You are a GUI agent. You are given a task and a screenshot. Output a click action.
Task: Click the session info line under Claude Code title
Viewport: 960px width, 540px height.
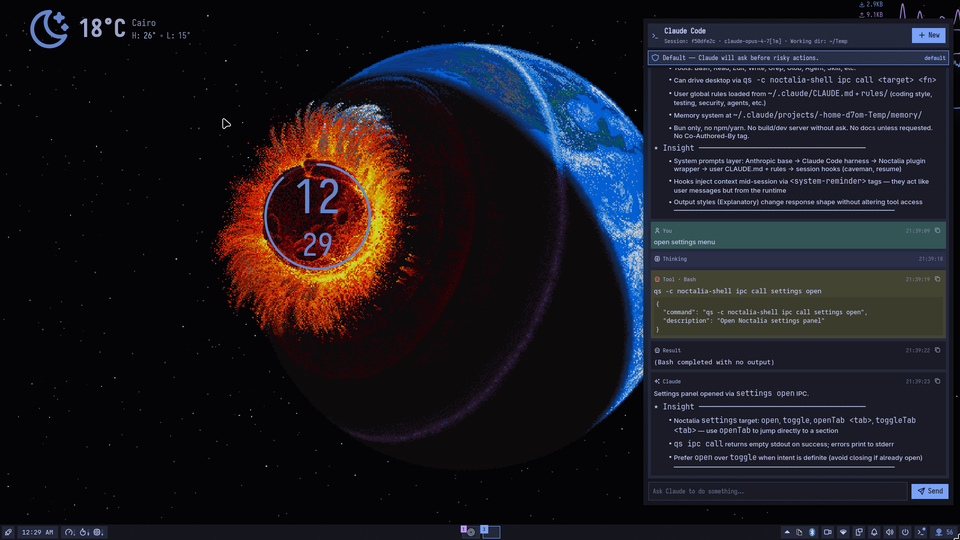pyautogui.click(x=756, y=42)
